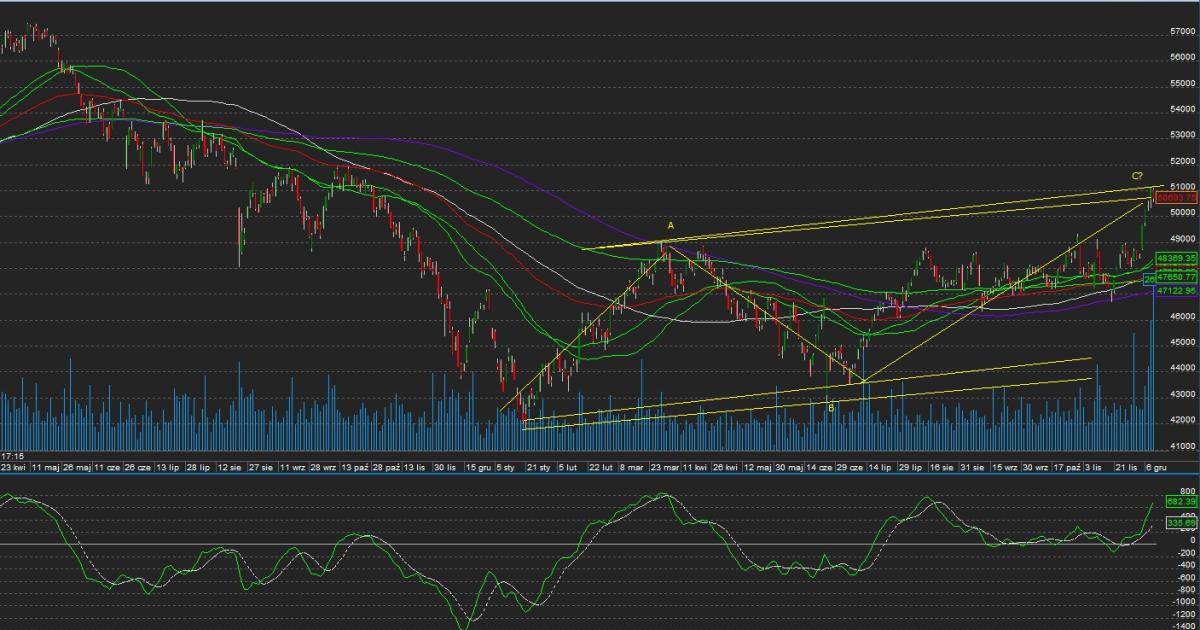The height and width of the screenshot is (630, 1200).
Task: Click the 335.68 signal line value tag
Action: [x=1181, y=522]
